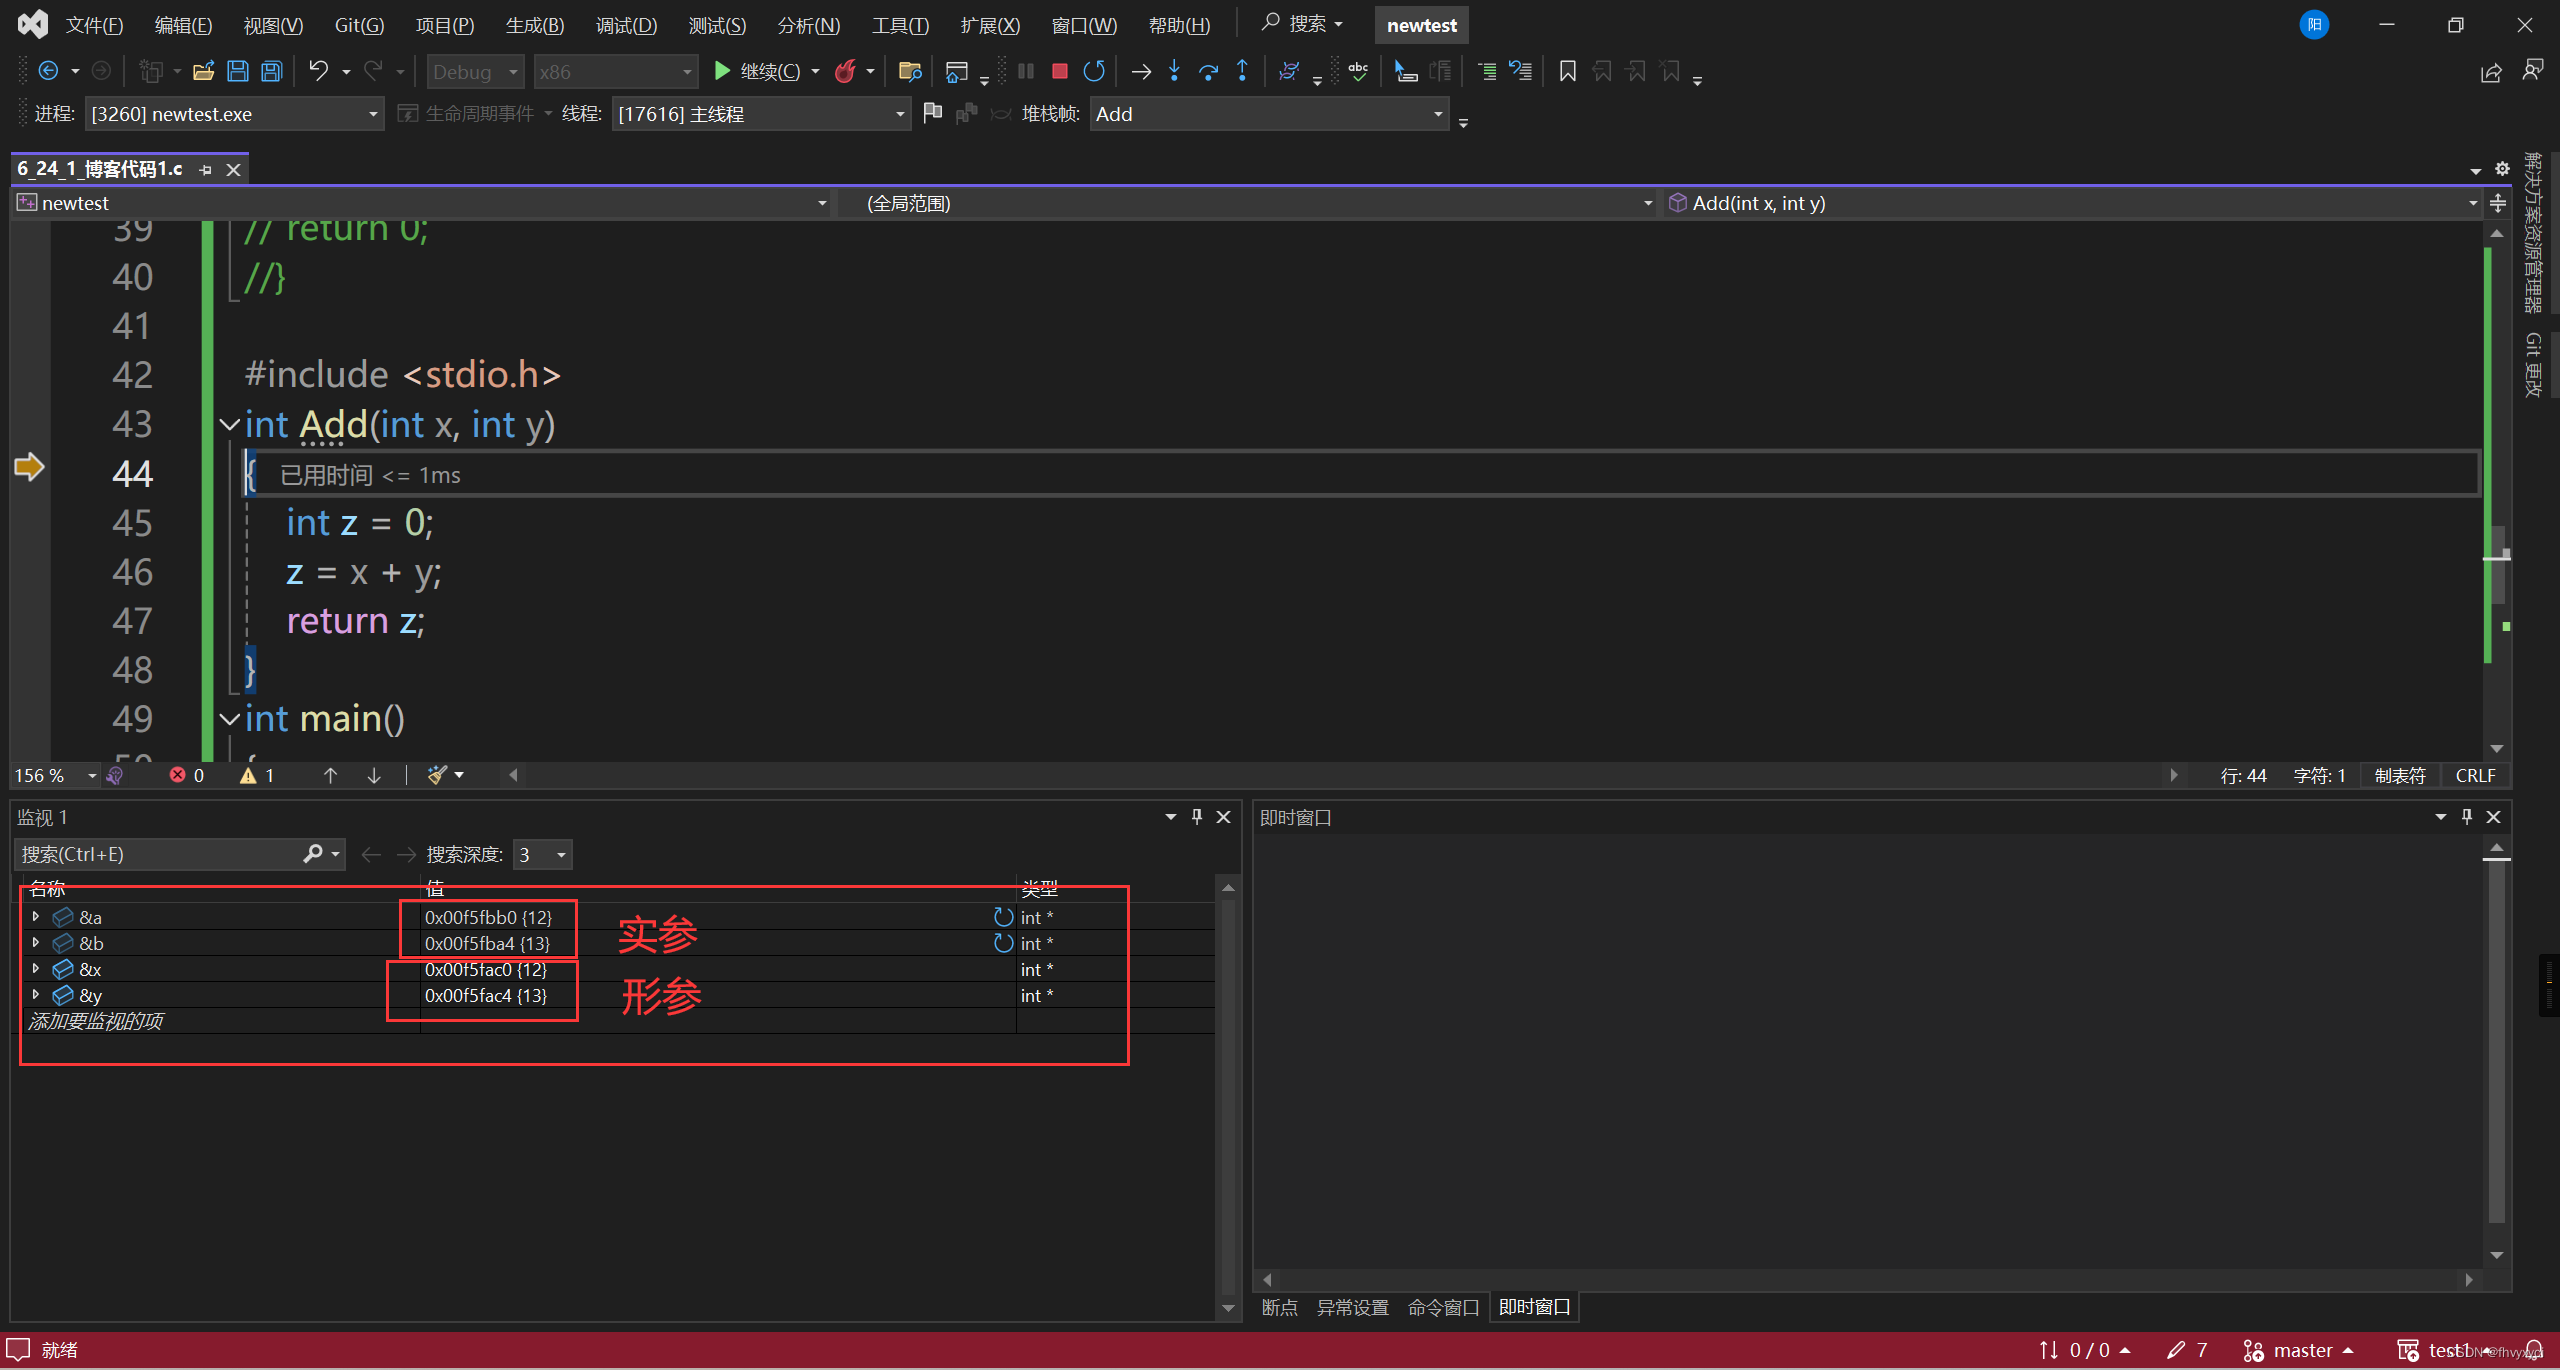This screenshot has height=1370, width=2560.
Task: Refresh the &b watch value
Action: point(1003,943)
